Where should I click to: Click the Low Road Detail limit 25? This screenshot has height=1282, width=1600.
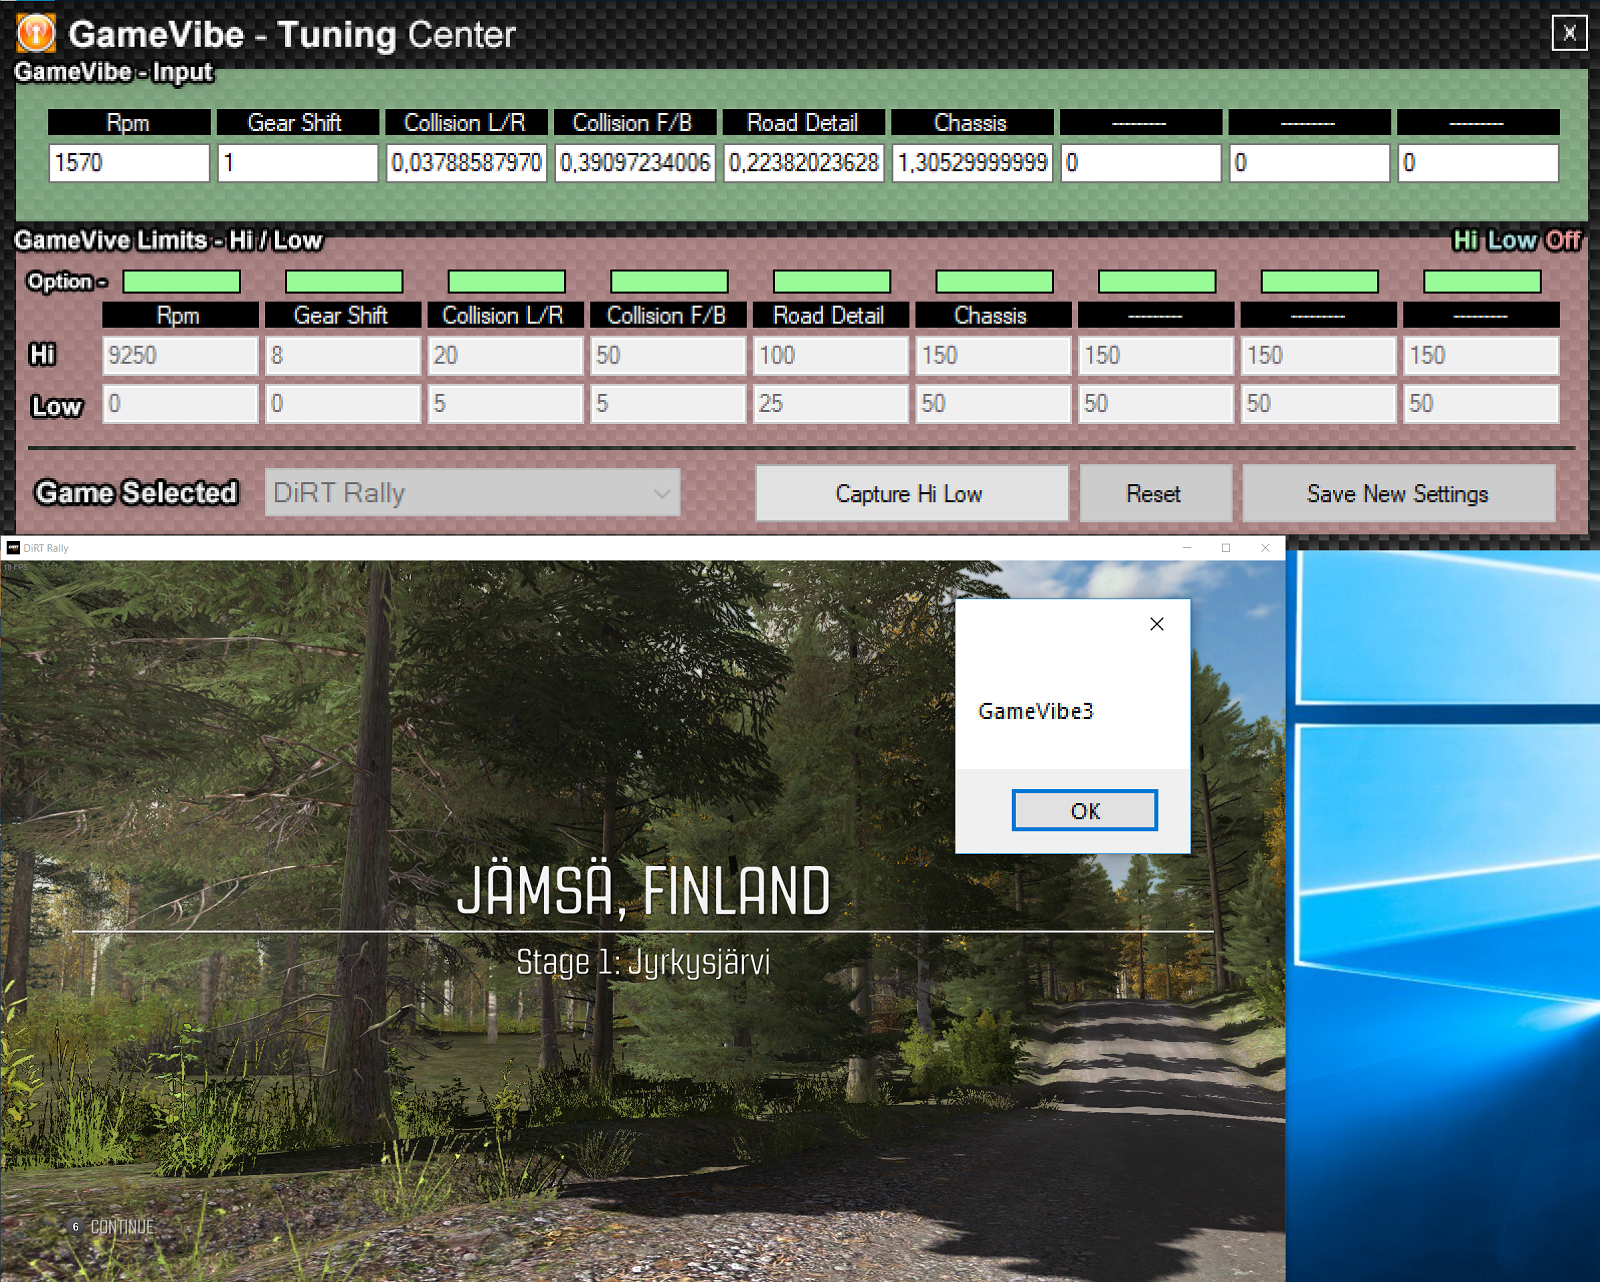pos(831,404)
